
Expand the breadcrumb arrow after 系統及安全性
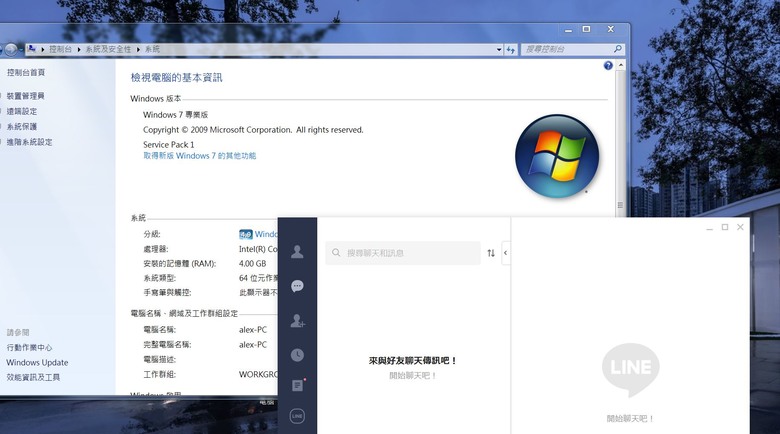click(138, 49)
